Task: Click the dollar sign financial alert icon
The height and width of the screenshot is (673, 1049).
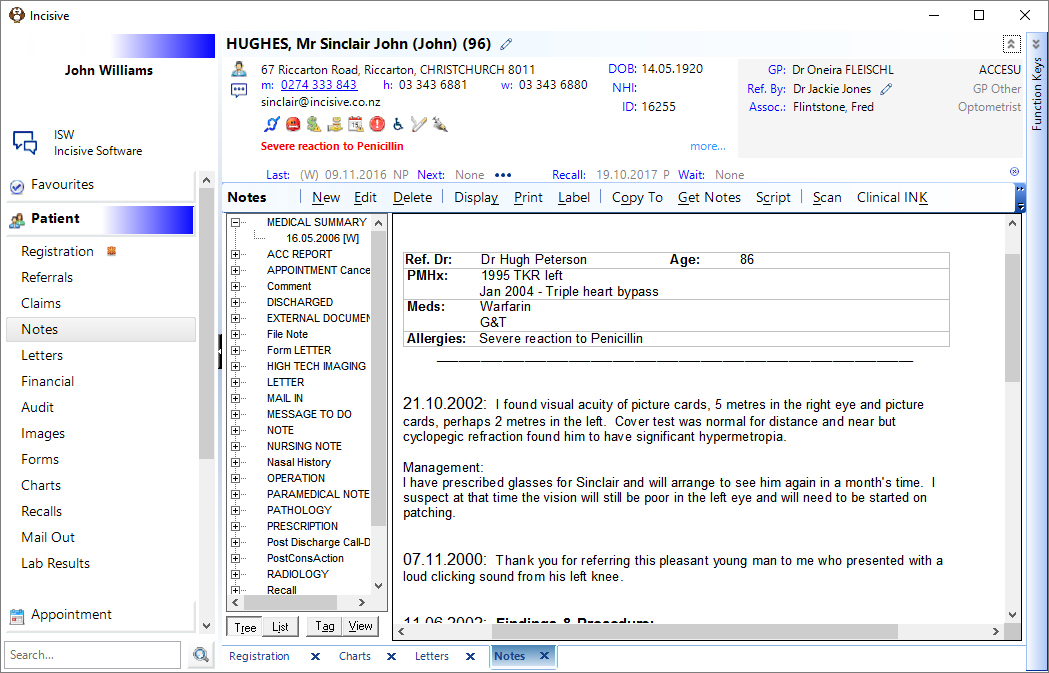Action: pos(314,124)
